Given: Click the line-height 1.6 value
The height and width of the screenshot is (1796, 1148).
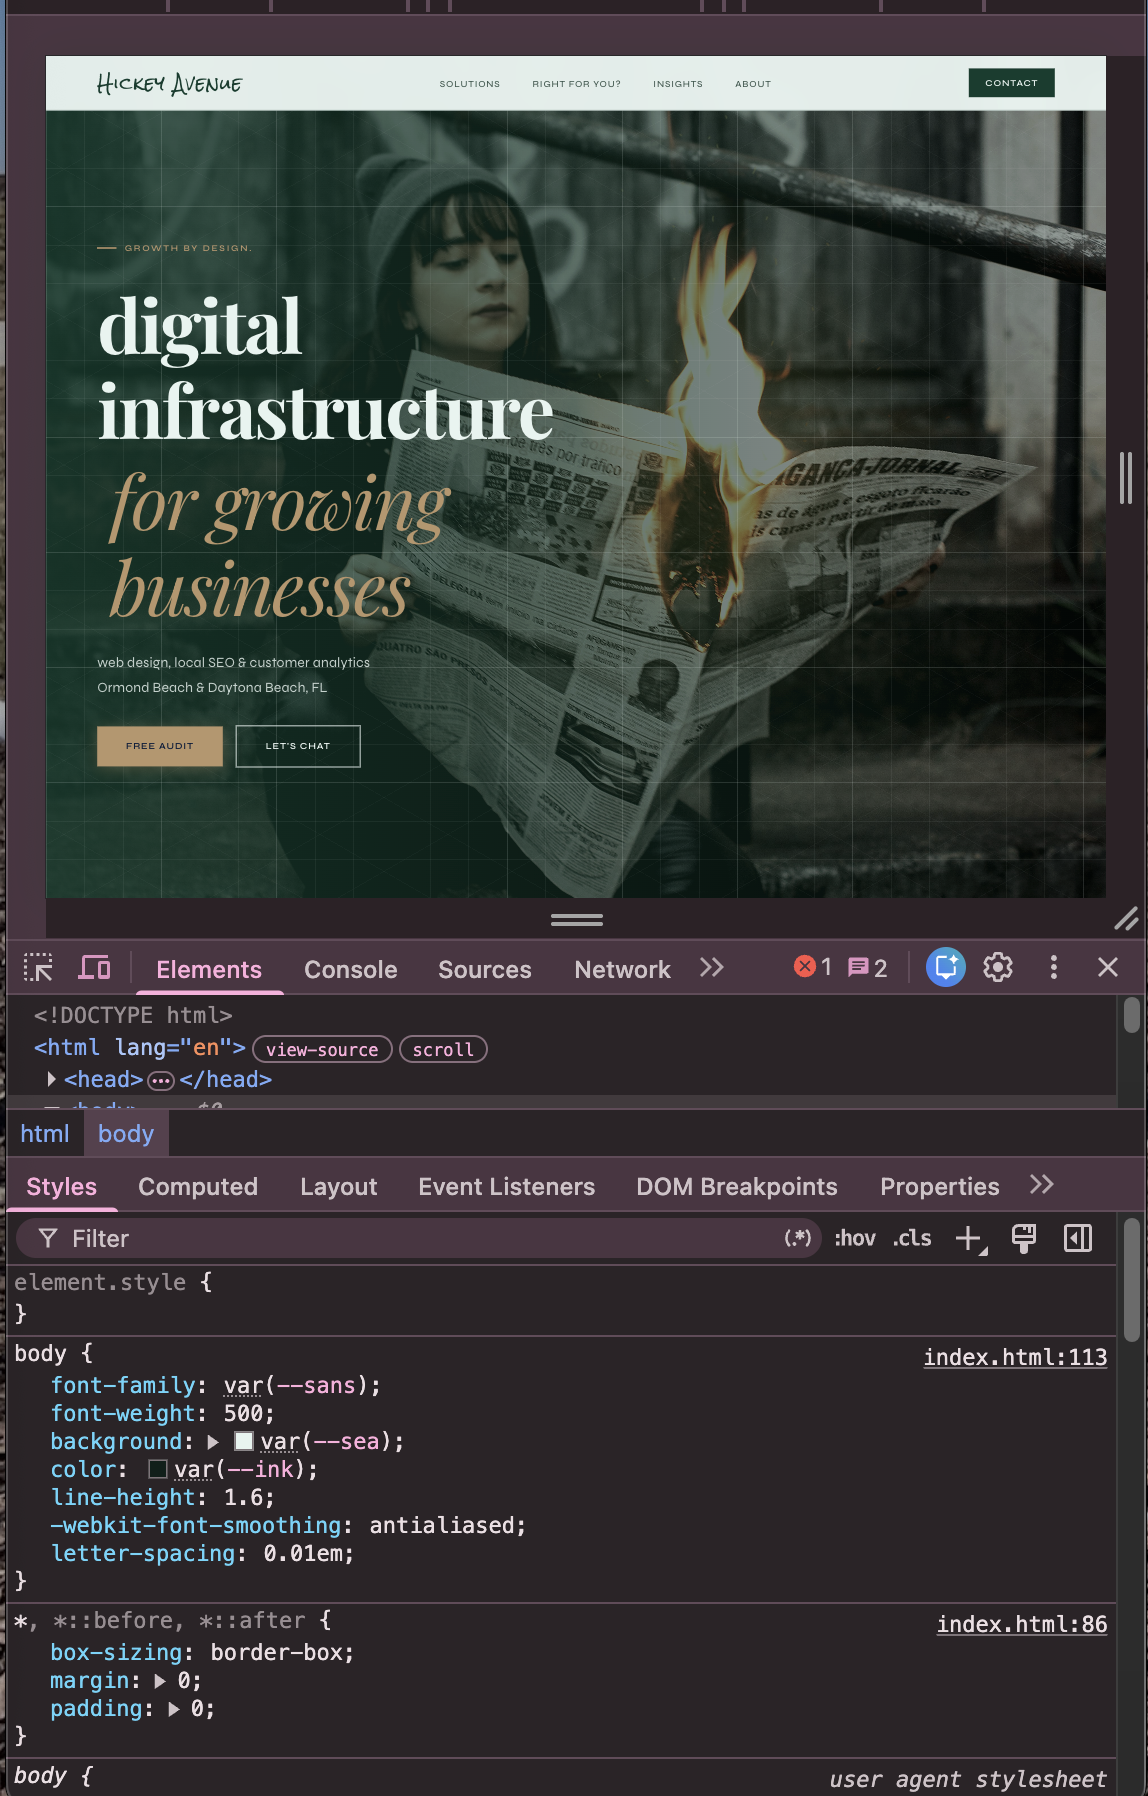Looking at the screenshot, I should pyautogui.click(x=243, y=1497).
